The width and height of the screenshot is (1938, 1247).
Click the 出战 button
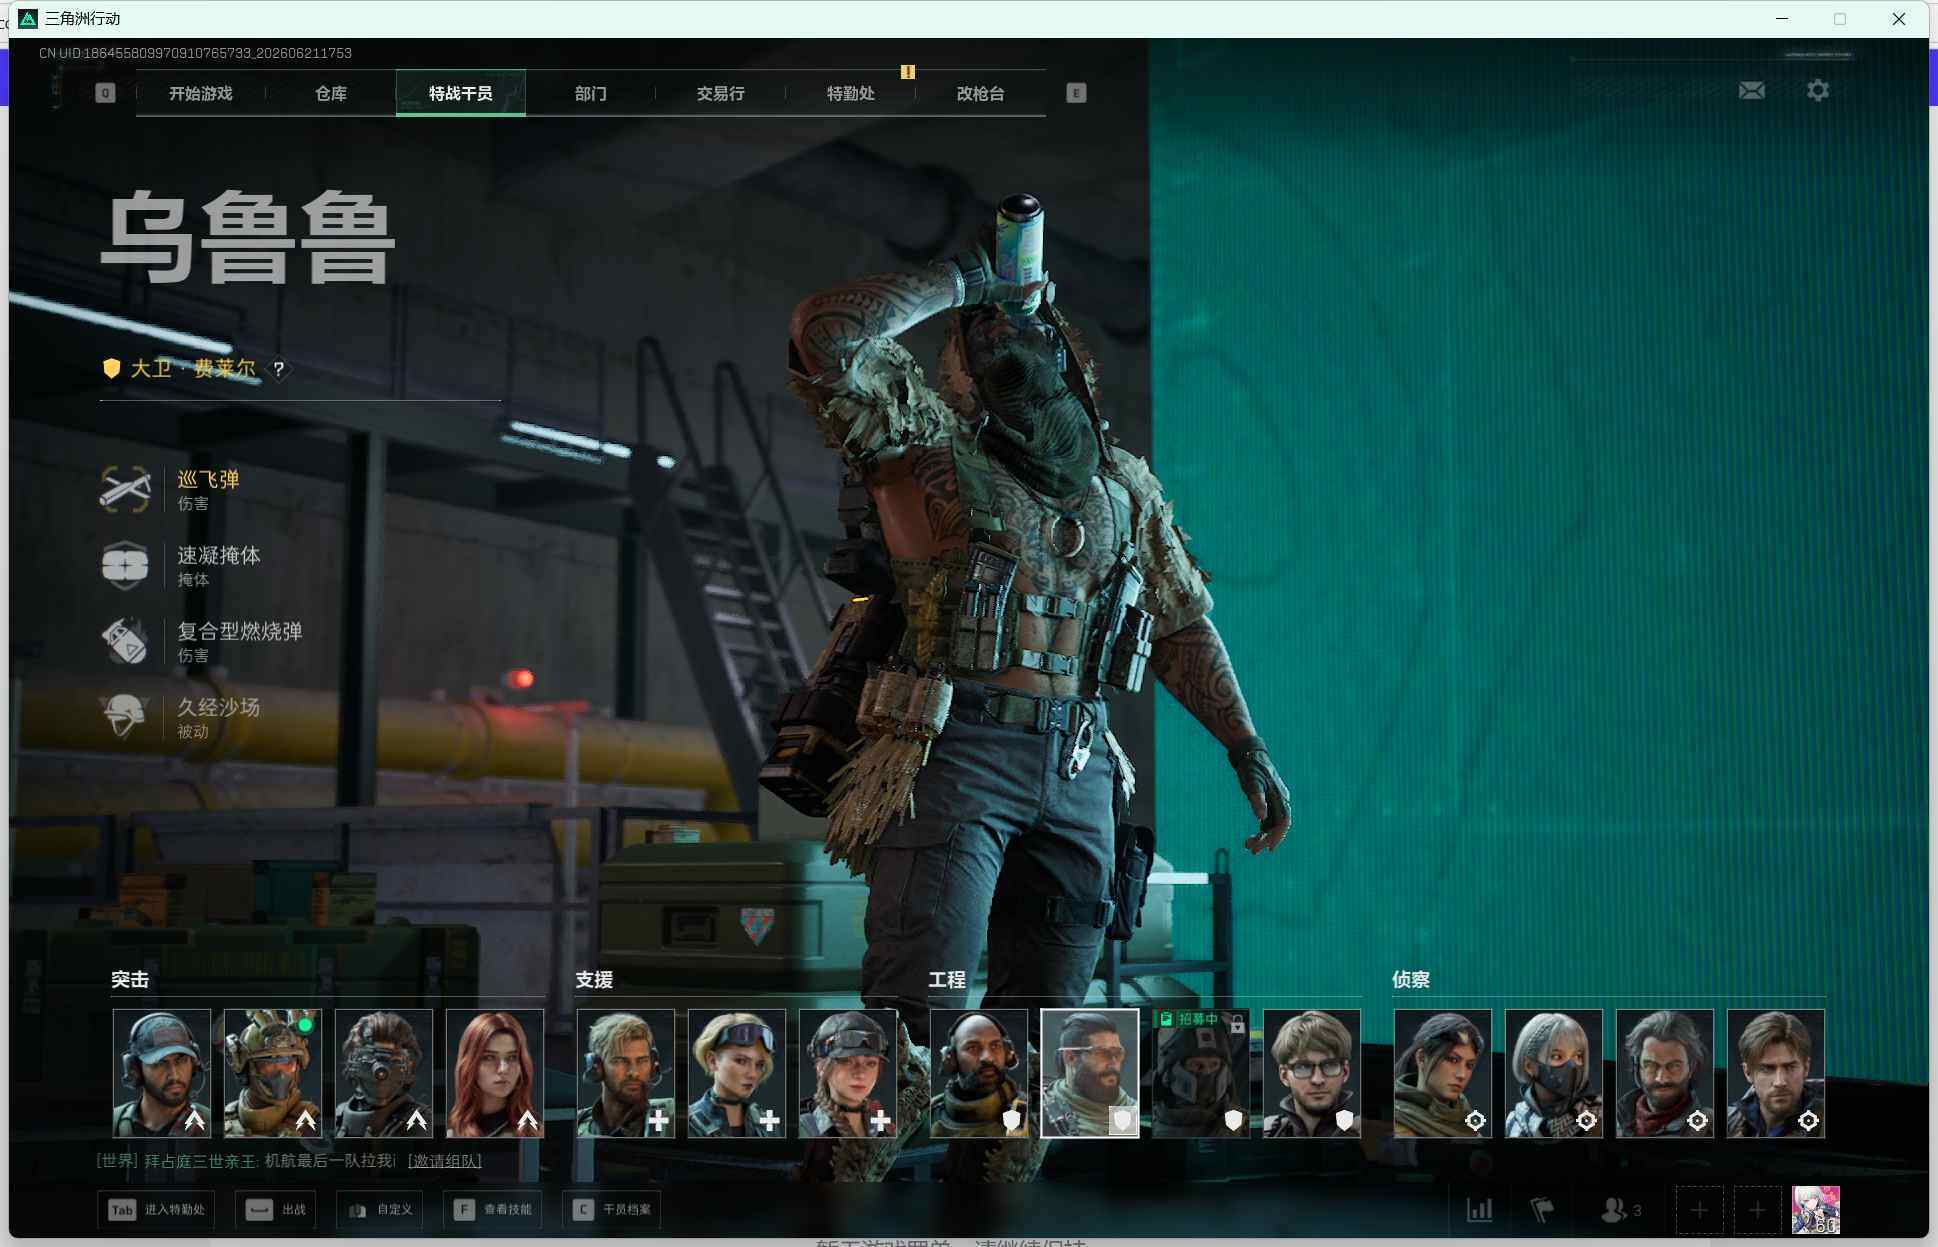[x=276, y=1210]
